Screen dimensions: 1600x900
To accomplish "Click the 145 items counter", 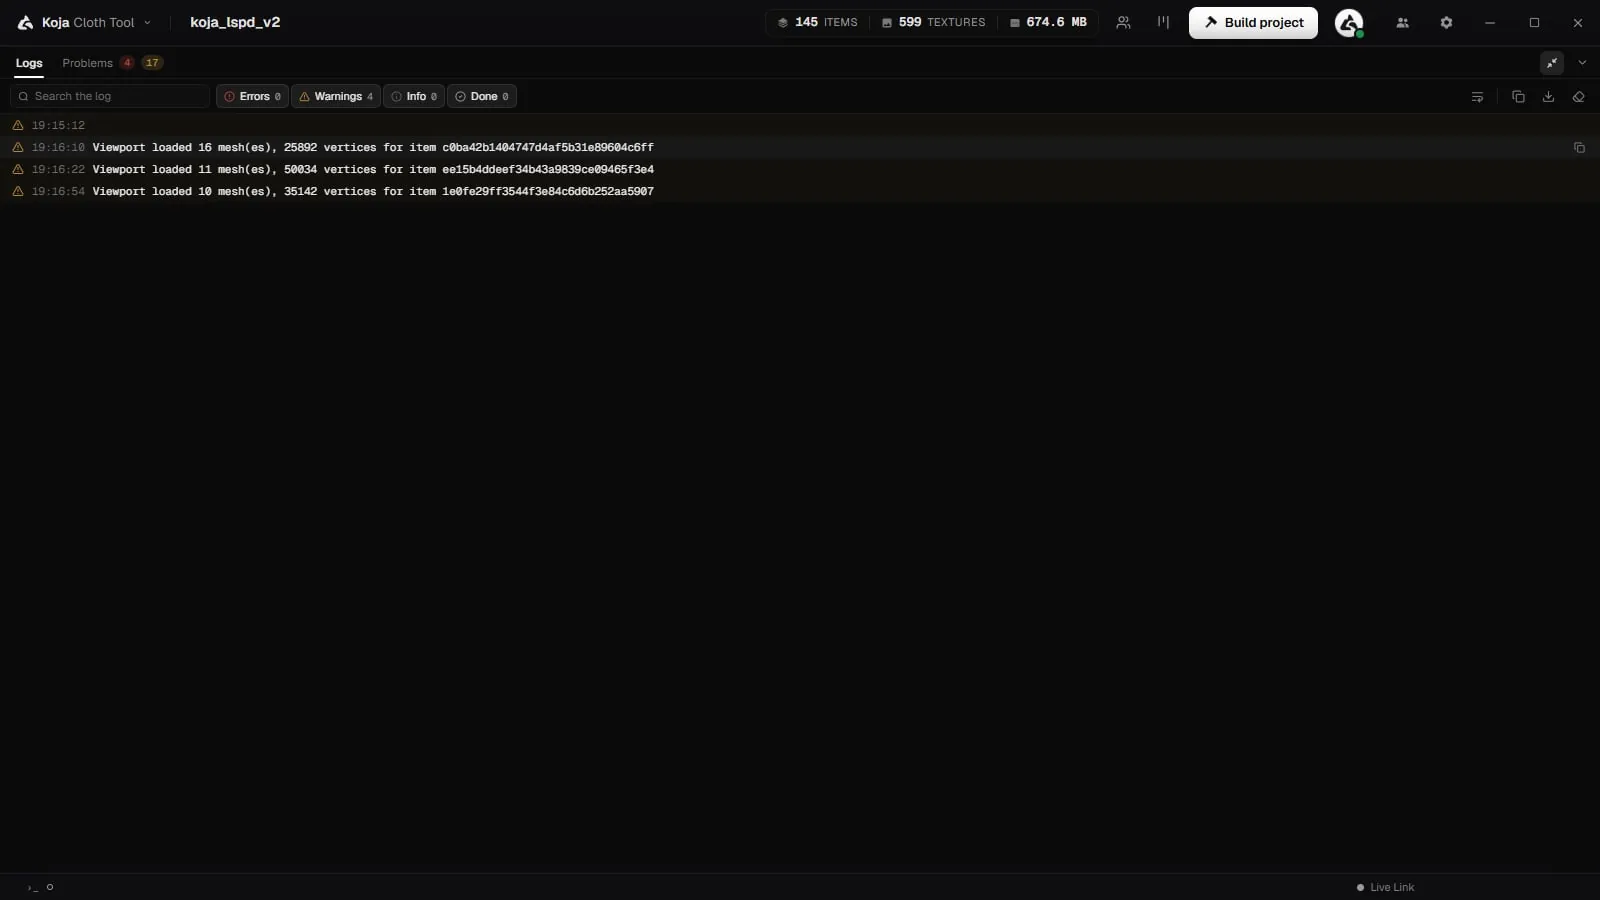I will click(817, 22).
